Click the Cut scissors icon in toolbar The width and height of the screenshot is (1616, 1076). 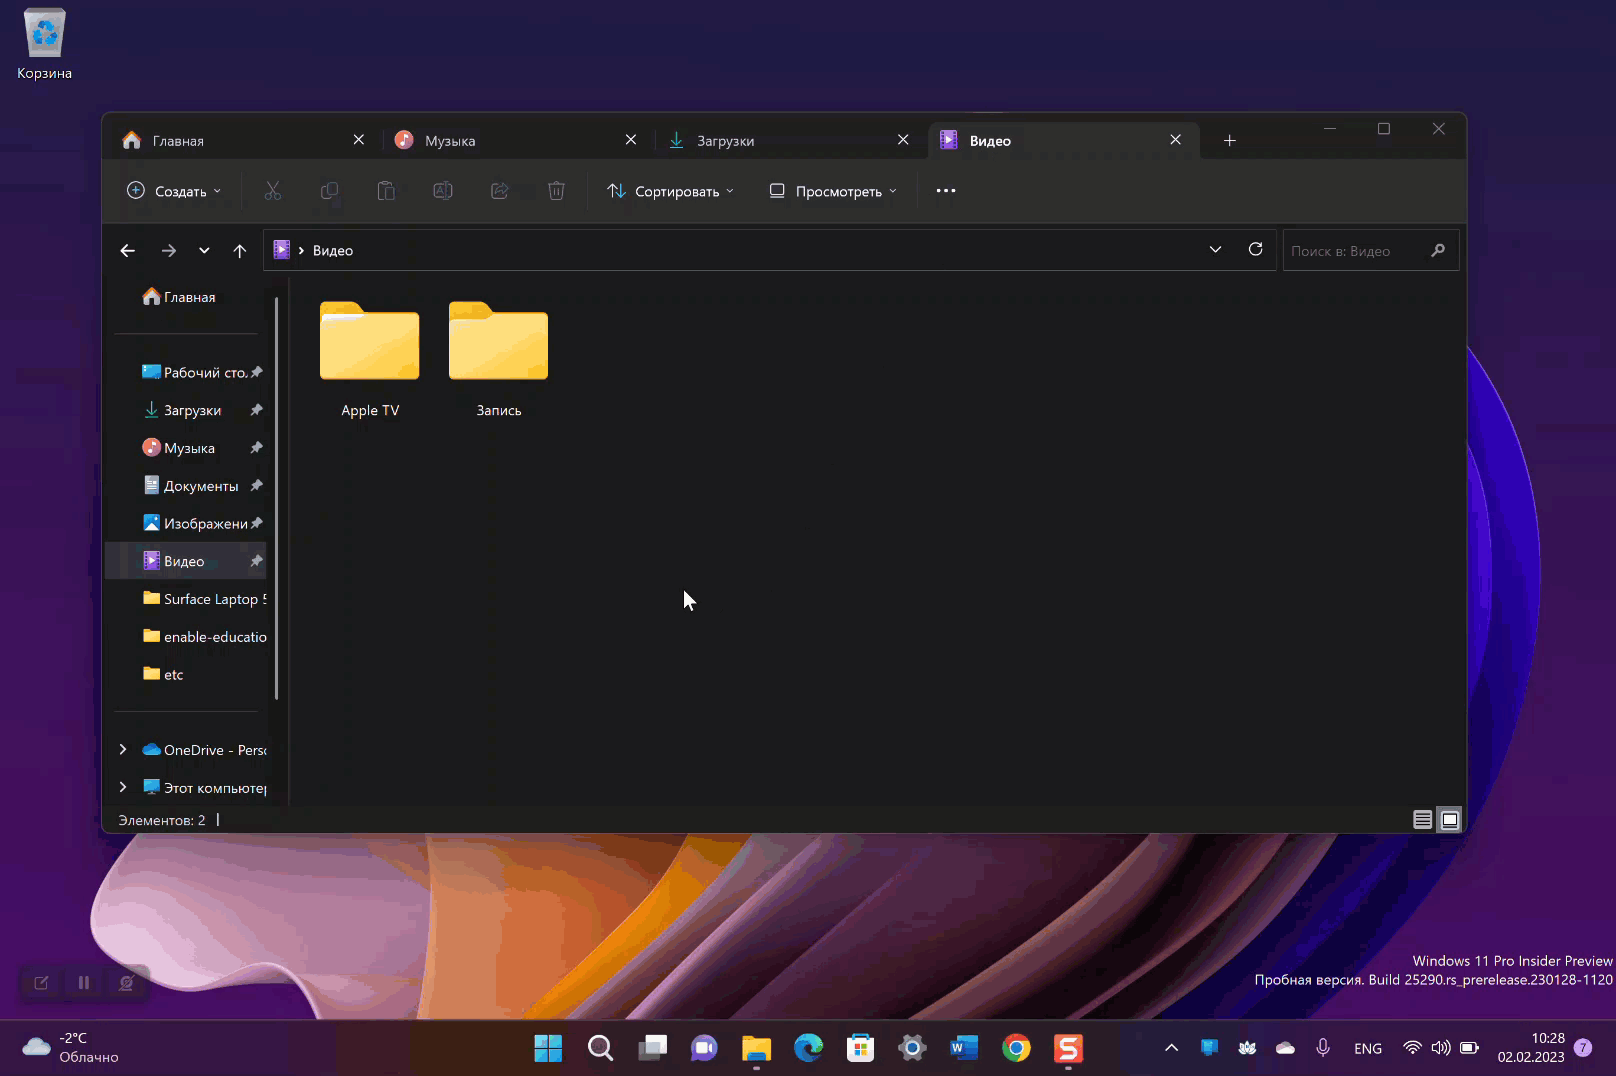pyautogui.click(x=272, y=191)
